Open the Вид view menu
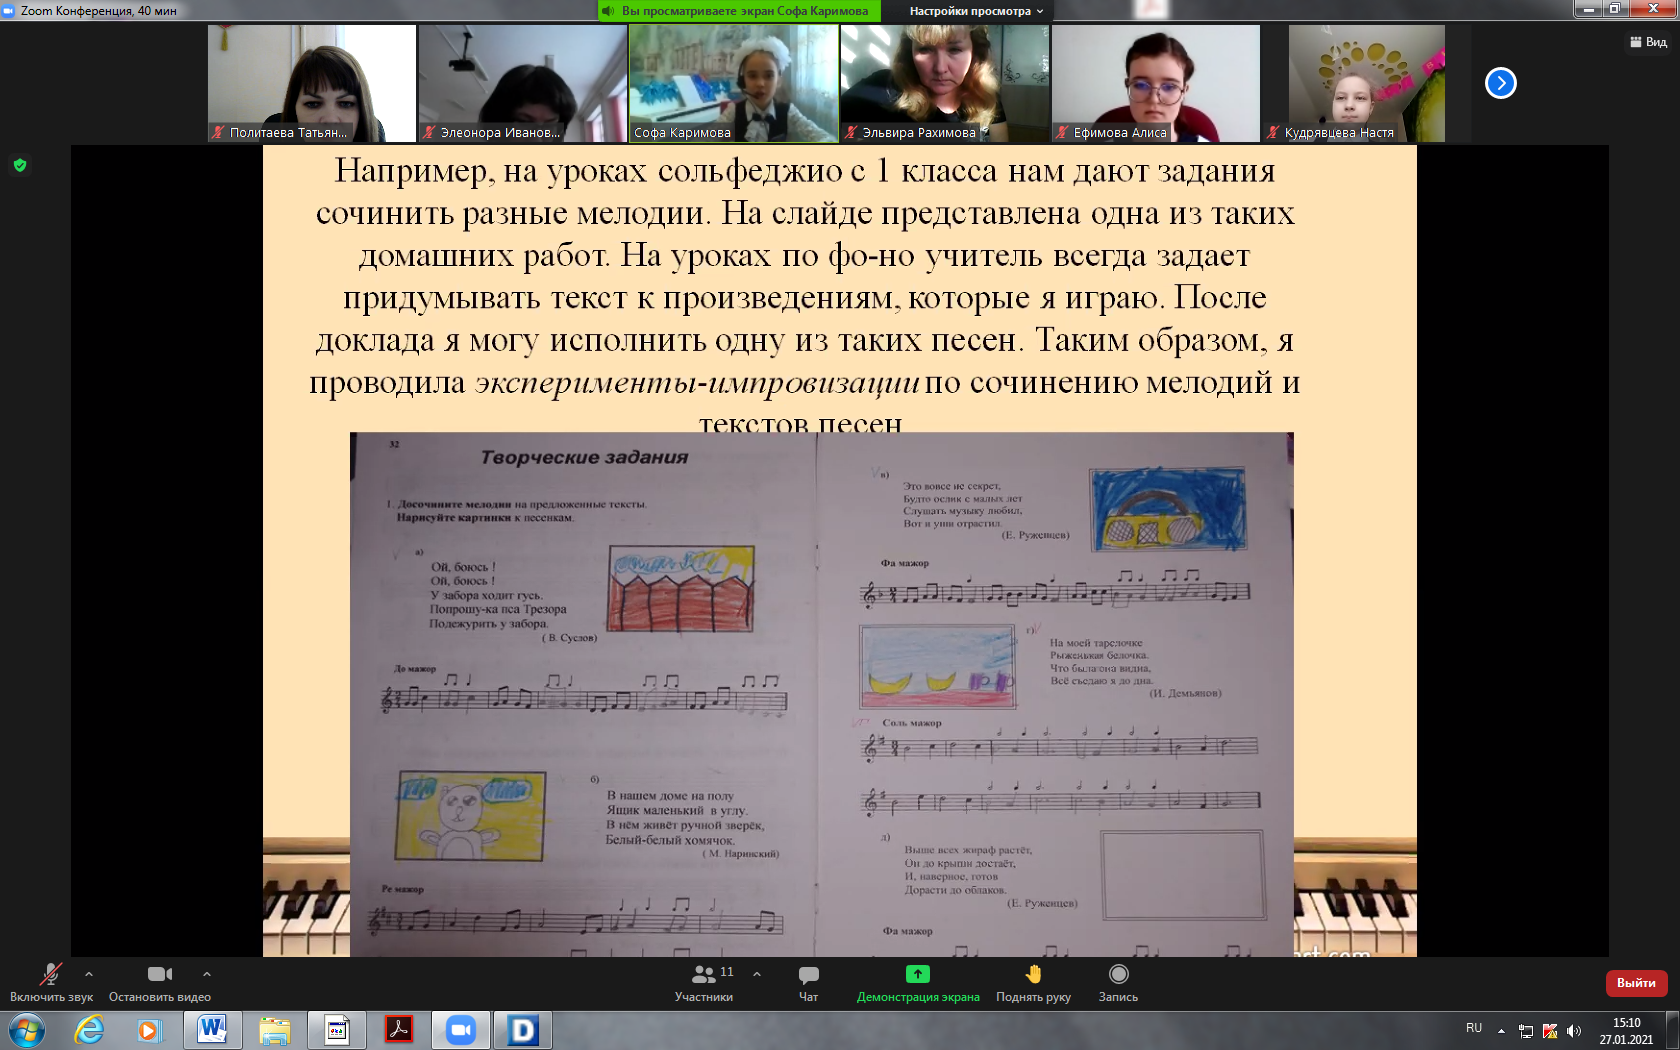 click(1648, 42)
